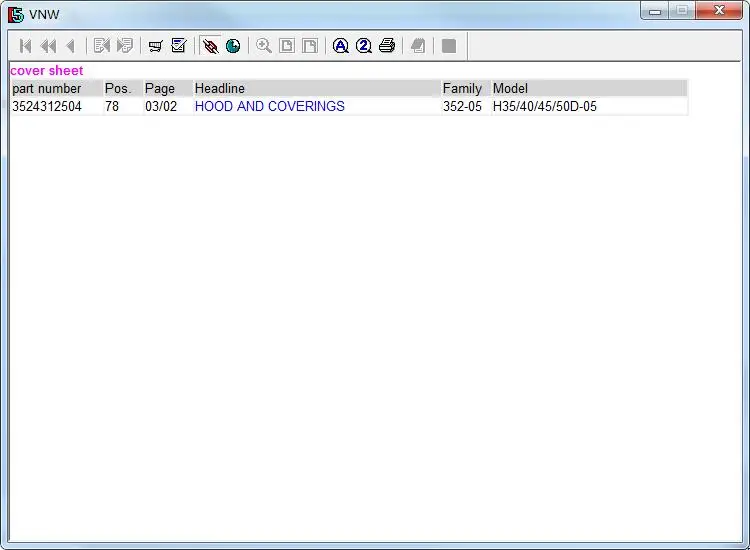The image size is (750, 550).
Task: Toggle the crossed-out link icon
Action: 210,46
